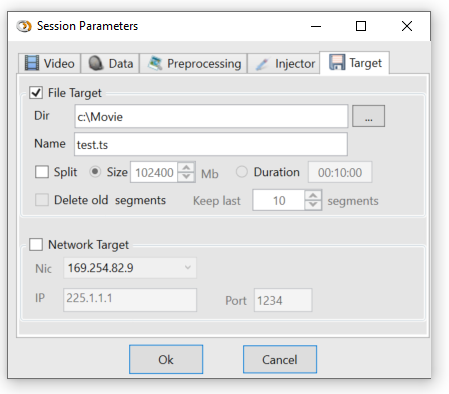The image size is (449, 394).
Task: Switch to the Preprocessing tab
Action: [x=194, y=63]
